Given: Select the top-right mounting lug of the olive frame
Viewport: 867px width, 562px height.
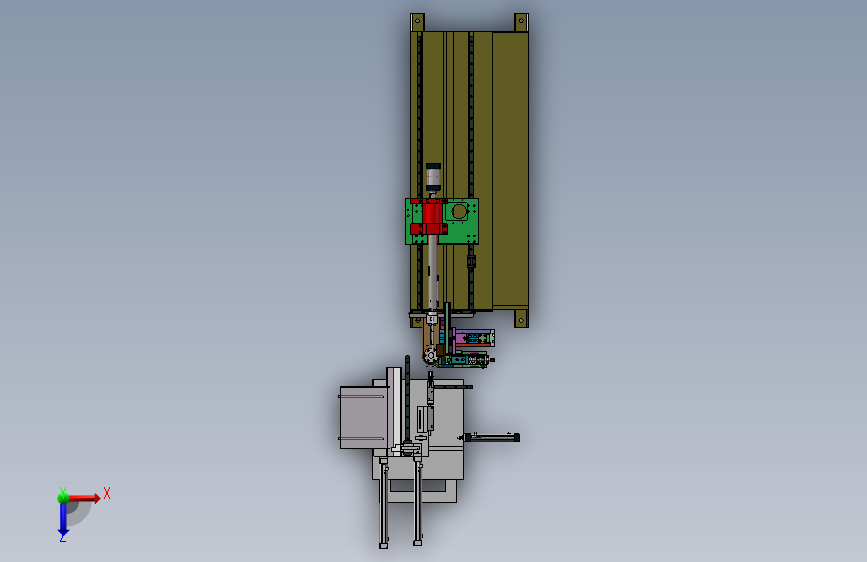Looking at the screenshot, I should point(521,23).
